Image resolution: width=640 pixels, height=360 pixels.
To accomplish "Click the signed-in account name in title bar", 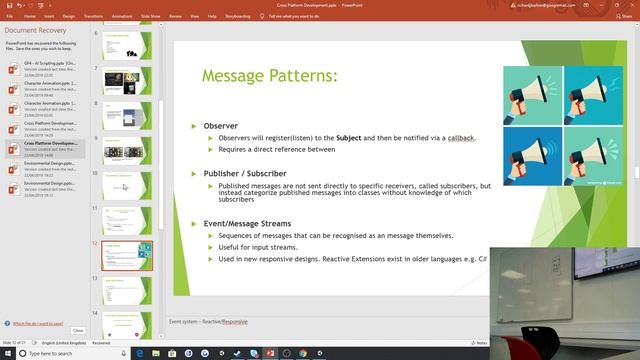I will coord(546,5).
